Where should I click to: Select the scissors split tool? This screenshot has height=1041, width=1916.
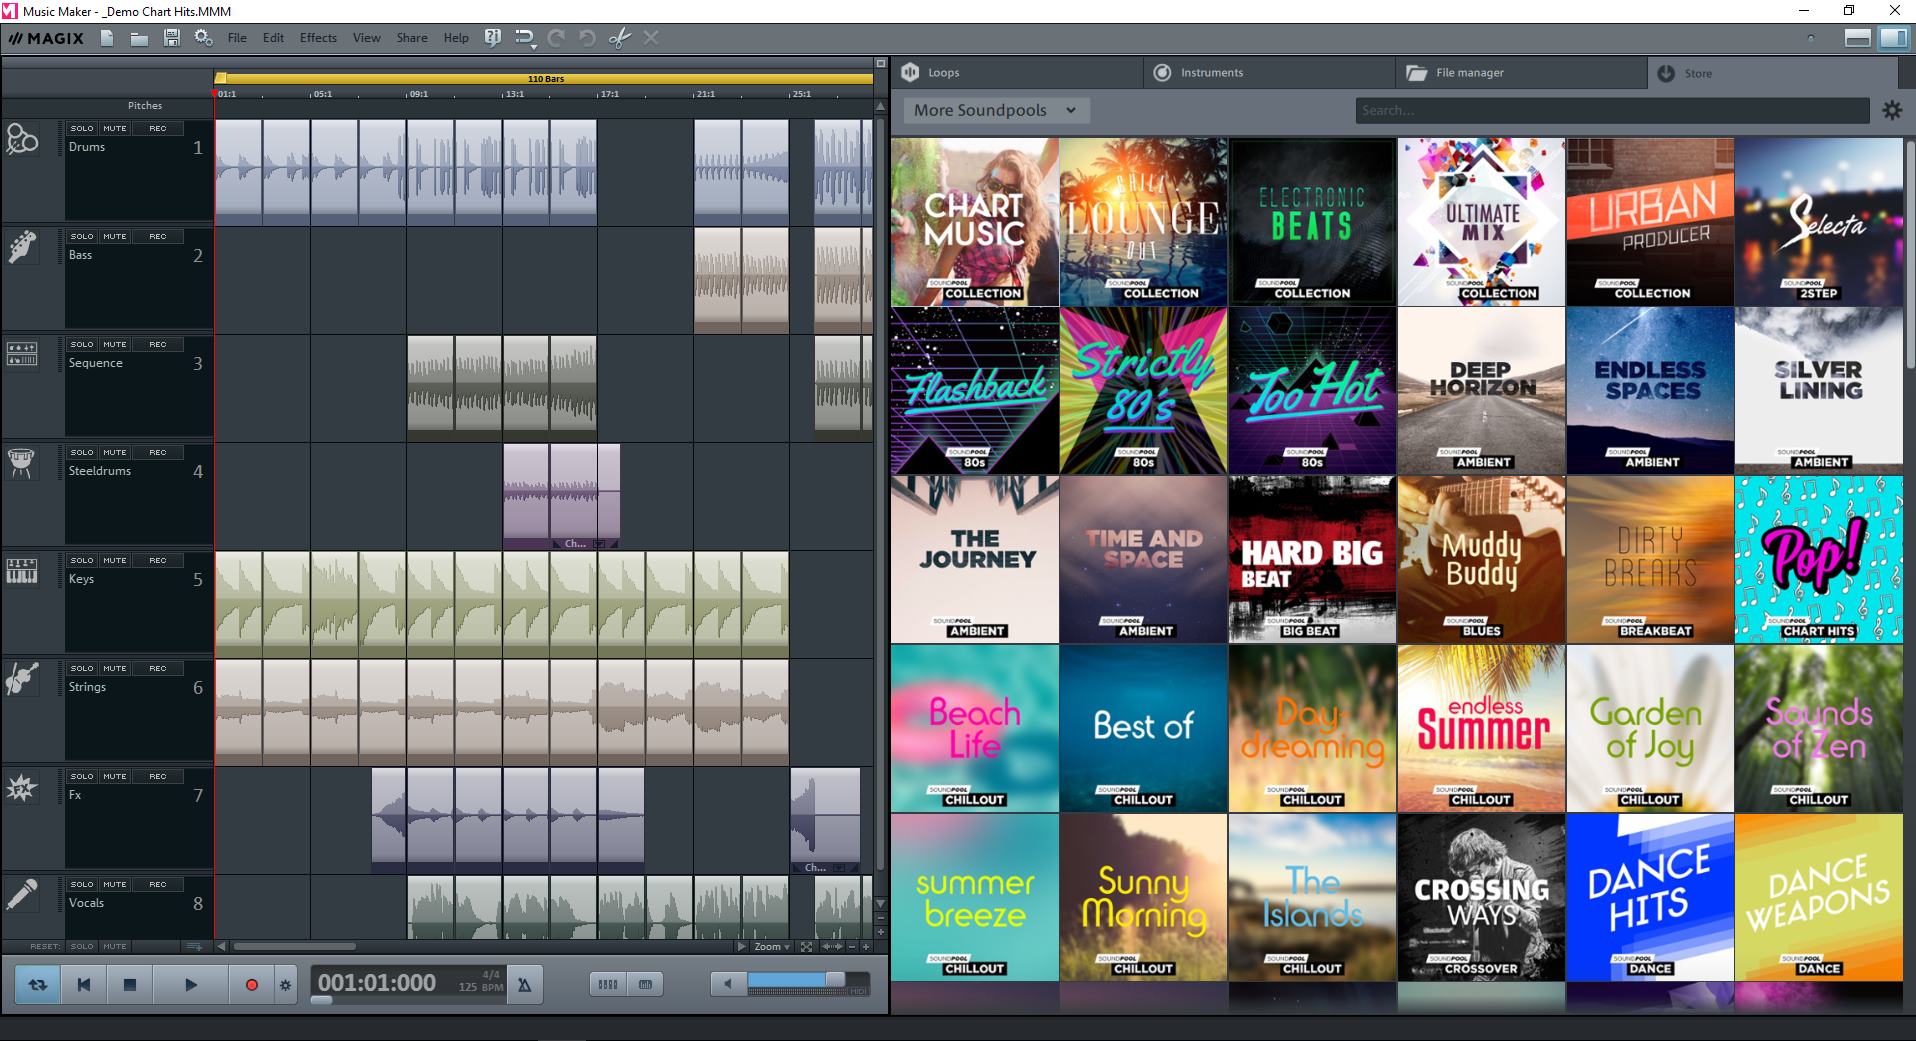(x=620, y=38)
